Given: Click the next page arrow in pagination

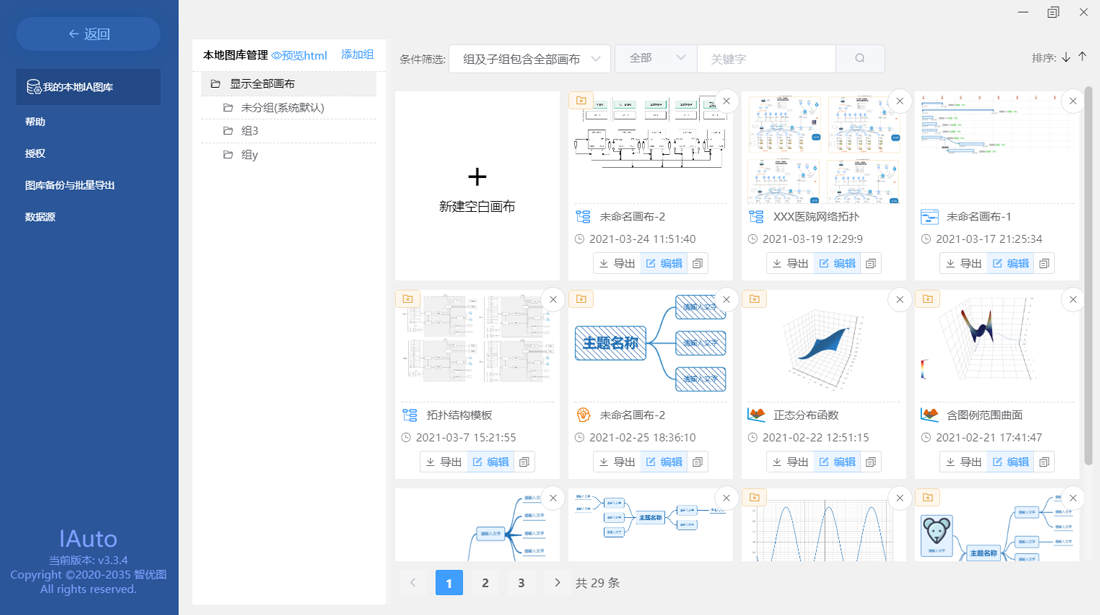Looking at the screenshot, I should pos(557,582).
